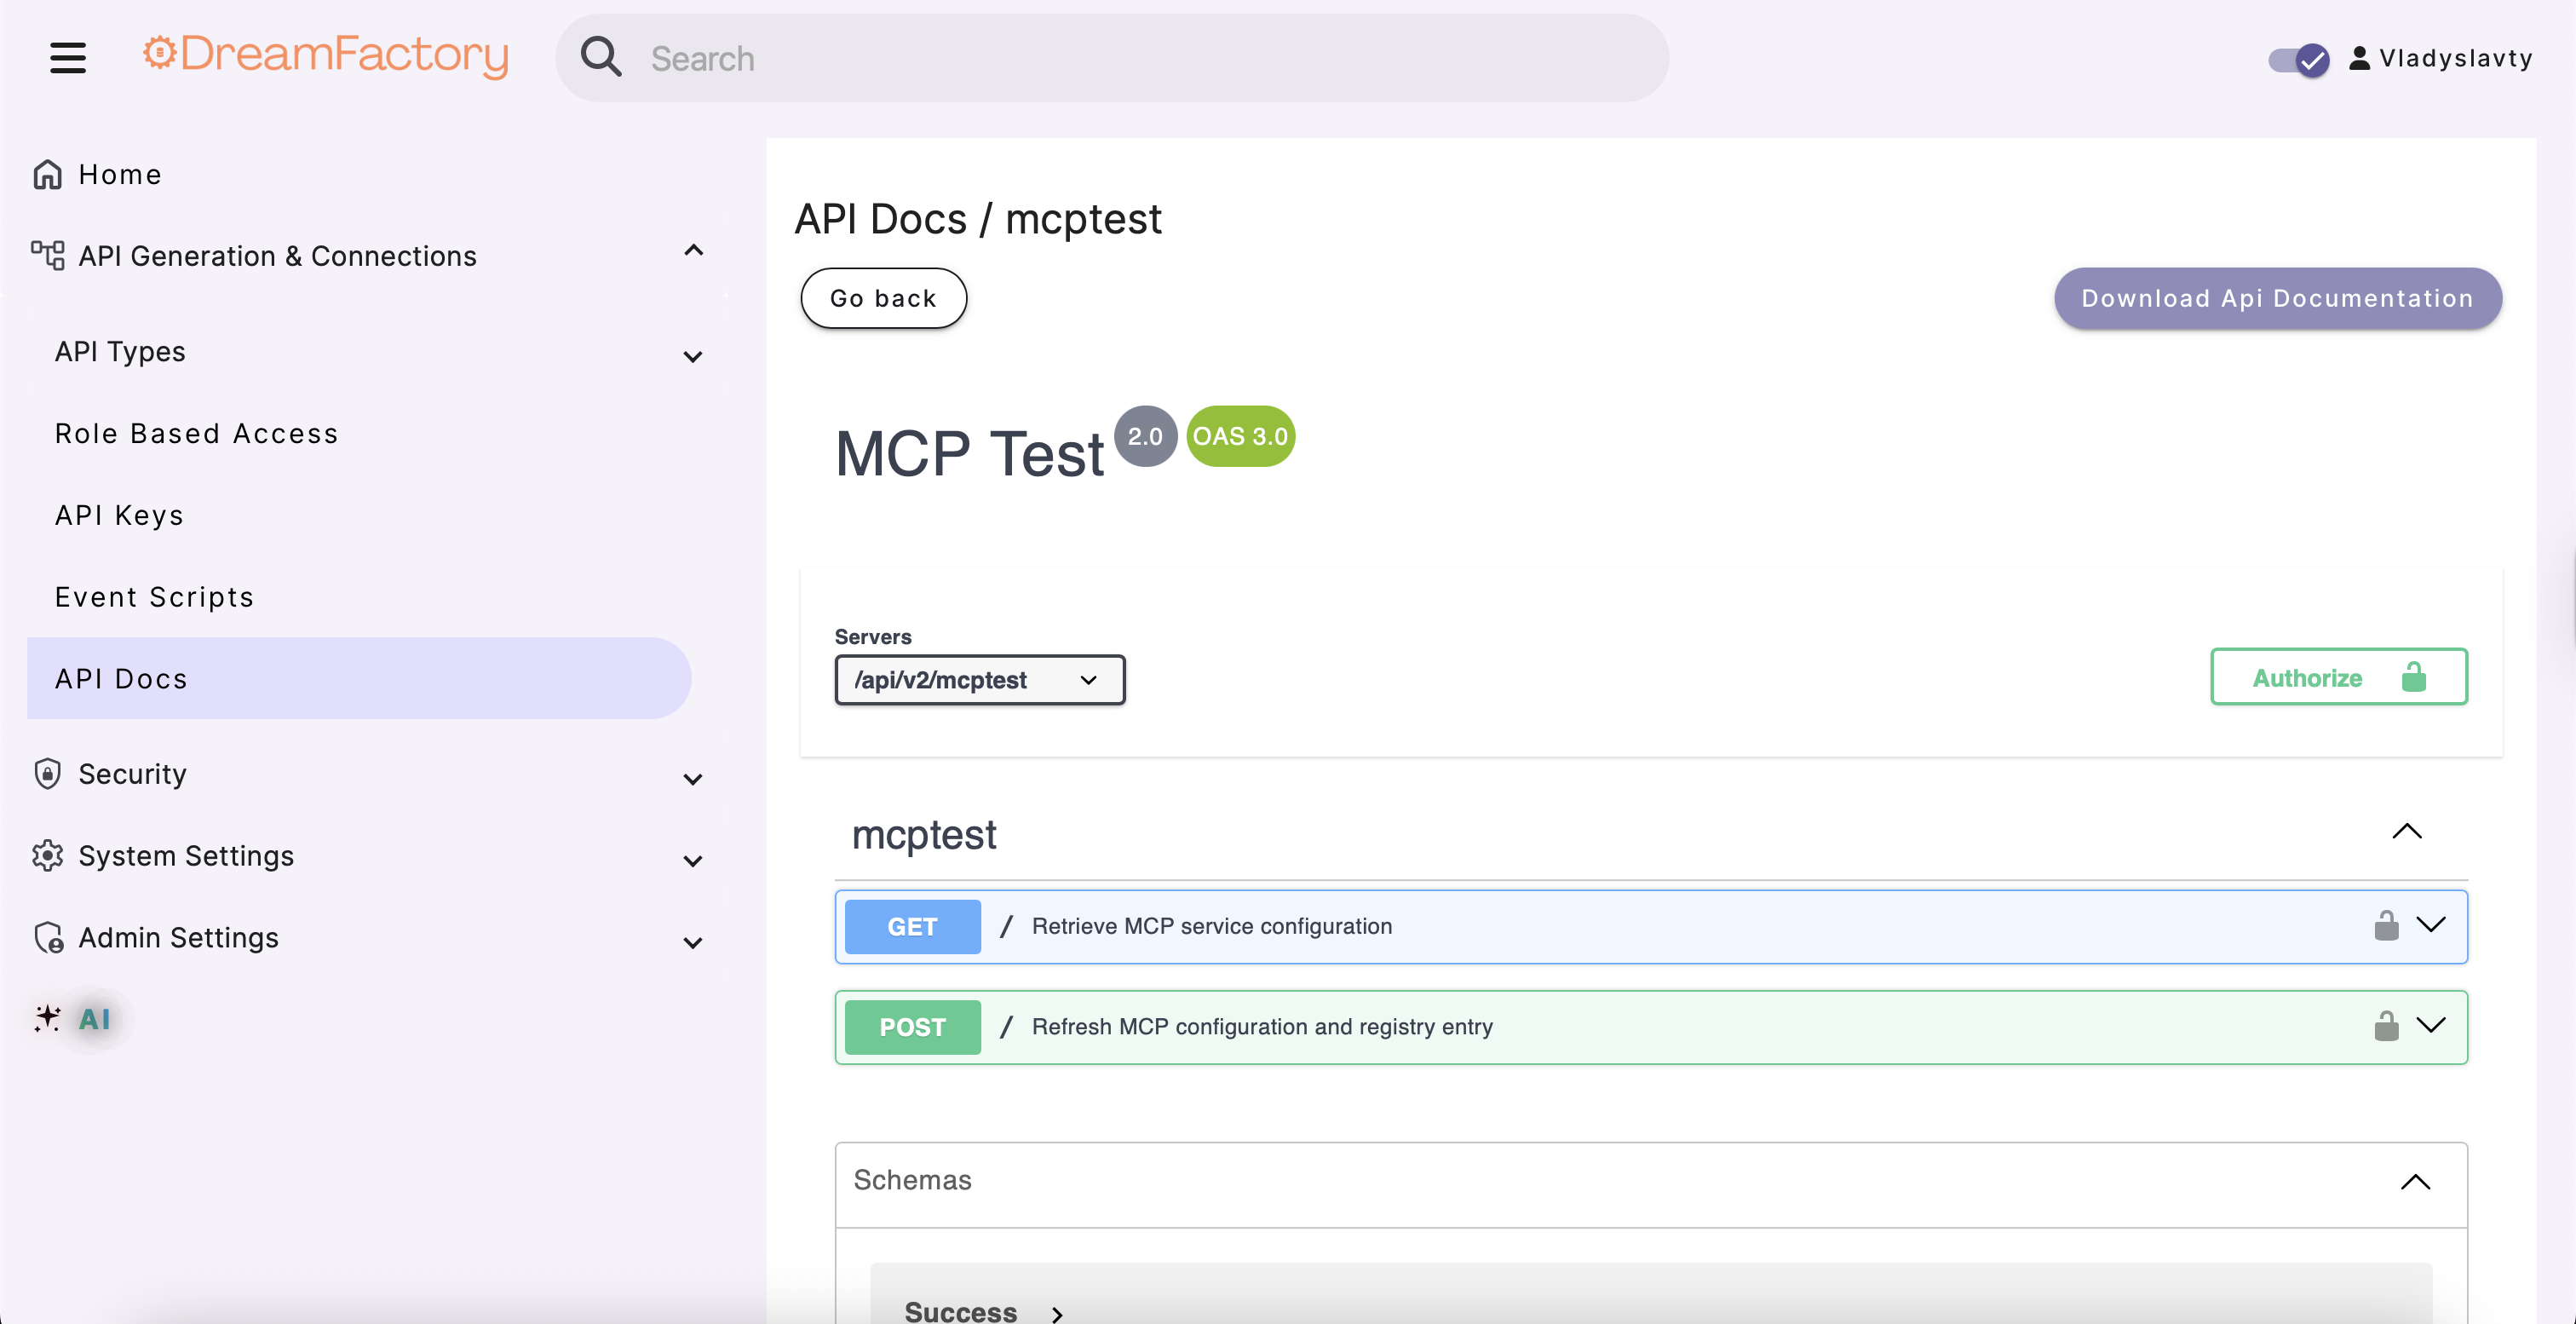Switch to Role Based Access section
The height and width of the screenshot is (1324, 2576).
(x=196, y=433)
